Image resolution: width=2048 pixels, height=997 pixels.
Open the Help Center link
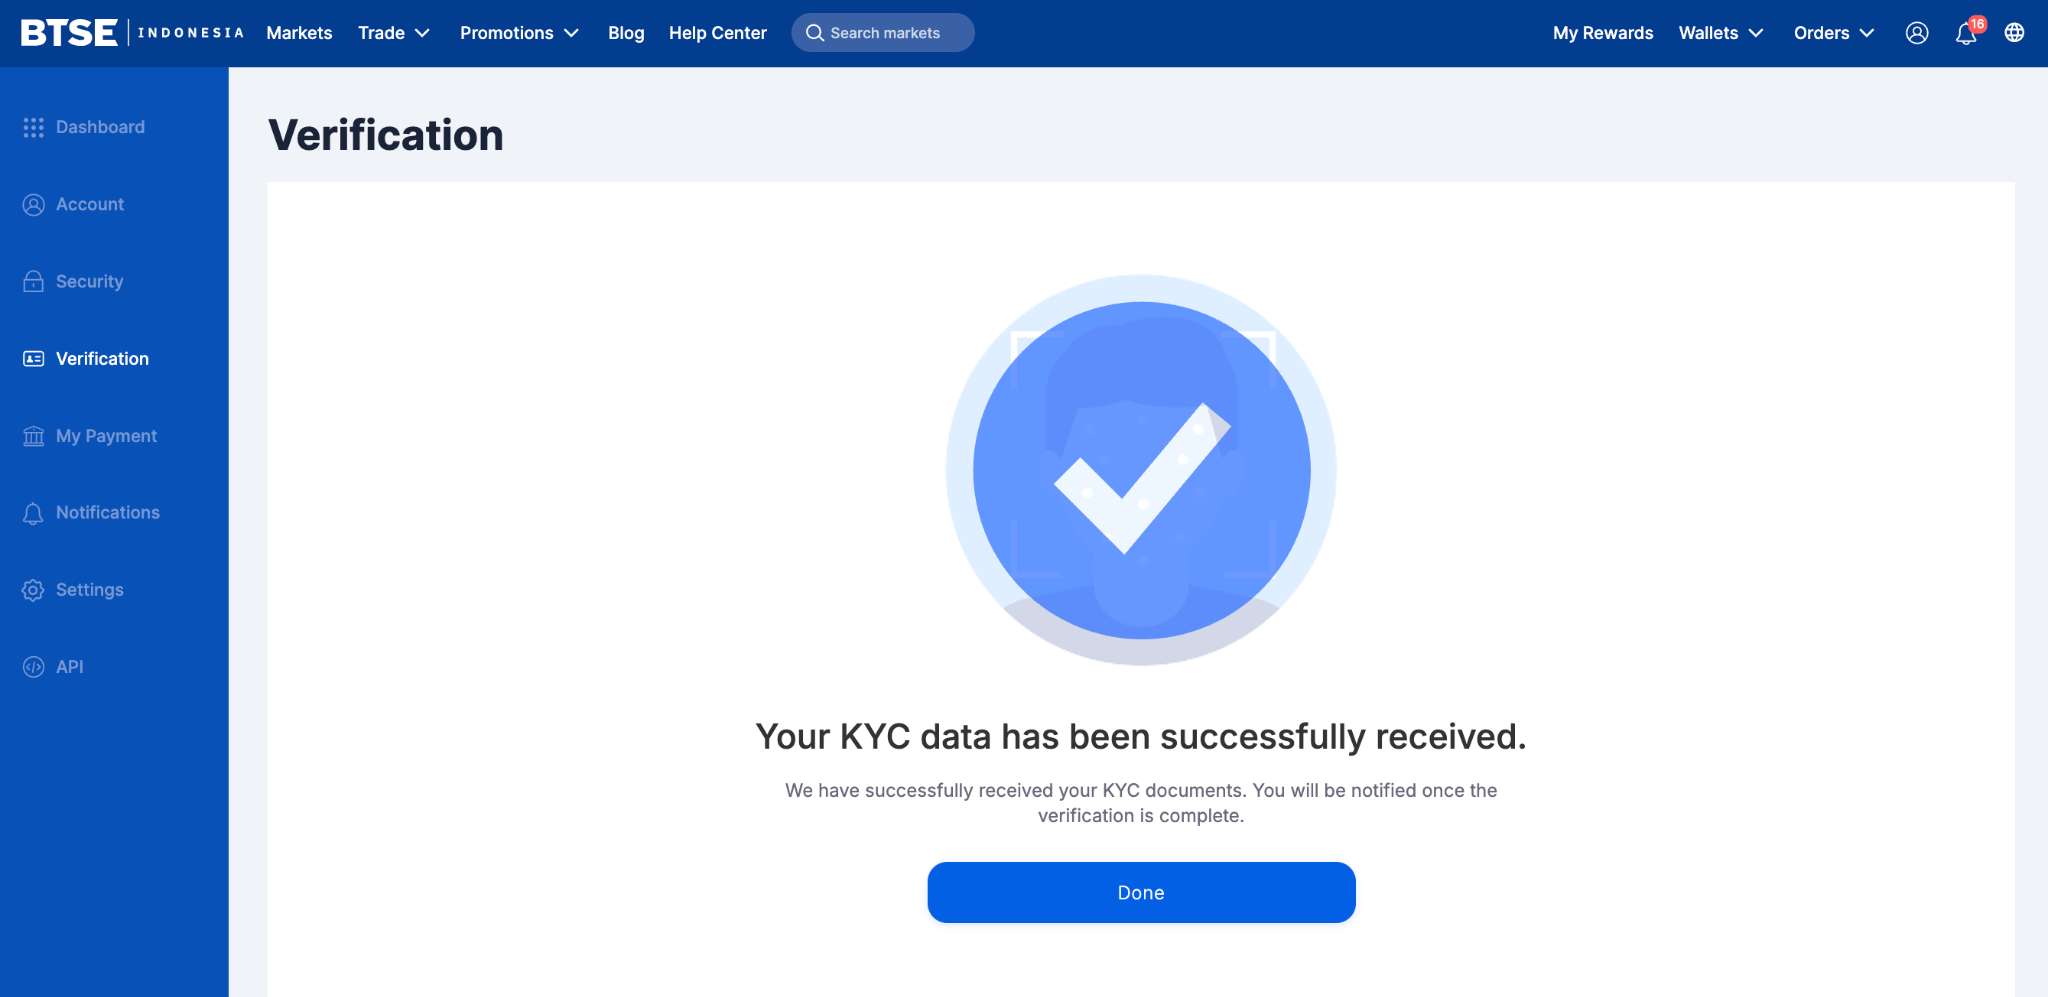(x=718, y=33)
